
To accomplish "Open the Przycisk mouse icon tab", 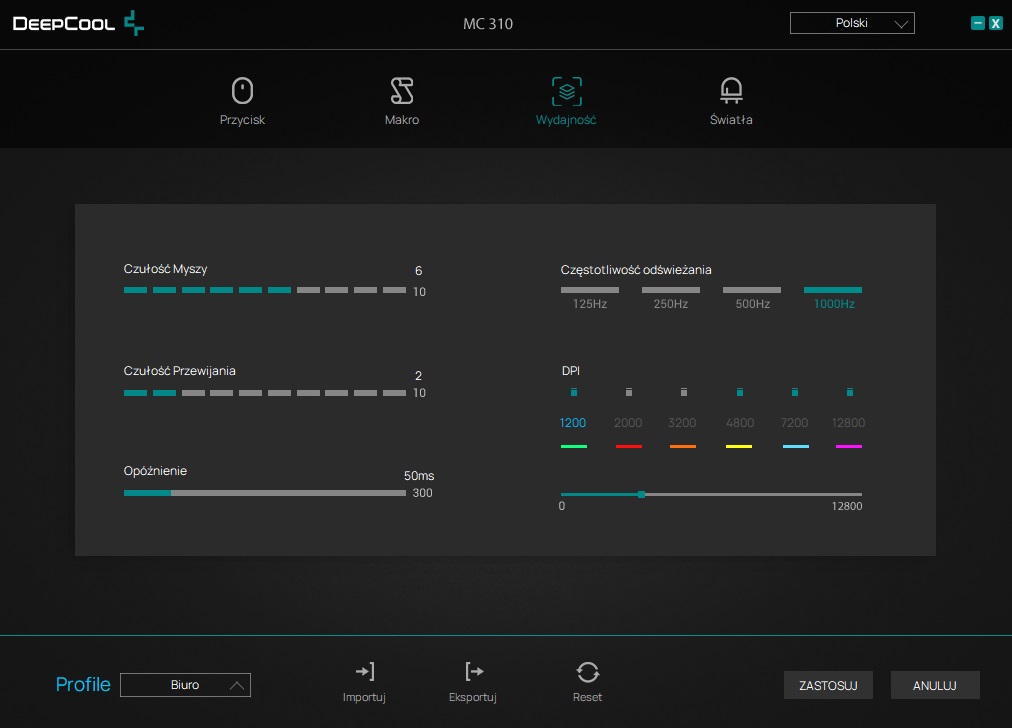I will pos(242,90).
